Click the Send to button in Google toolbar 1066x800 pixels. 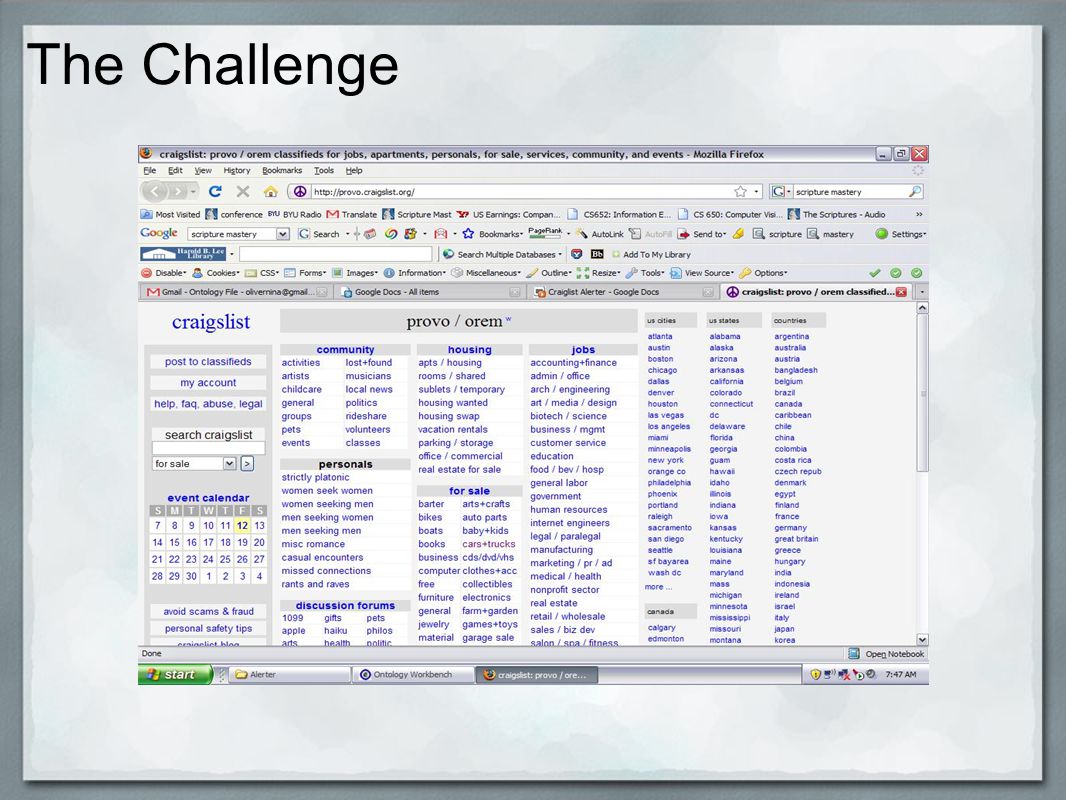pyautogui.click(x=702, y=234)
